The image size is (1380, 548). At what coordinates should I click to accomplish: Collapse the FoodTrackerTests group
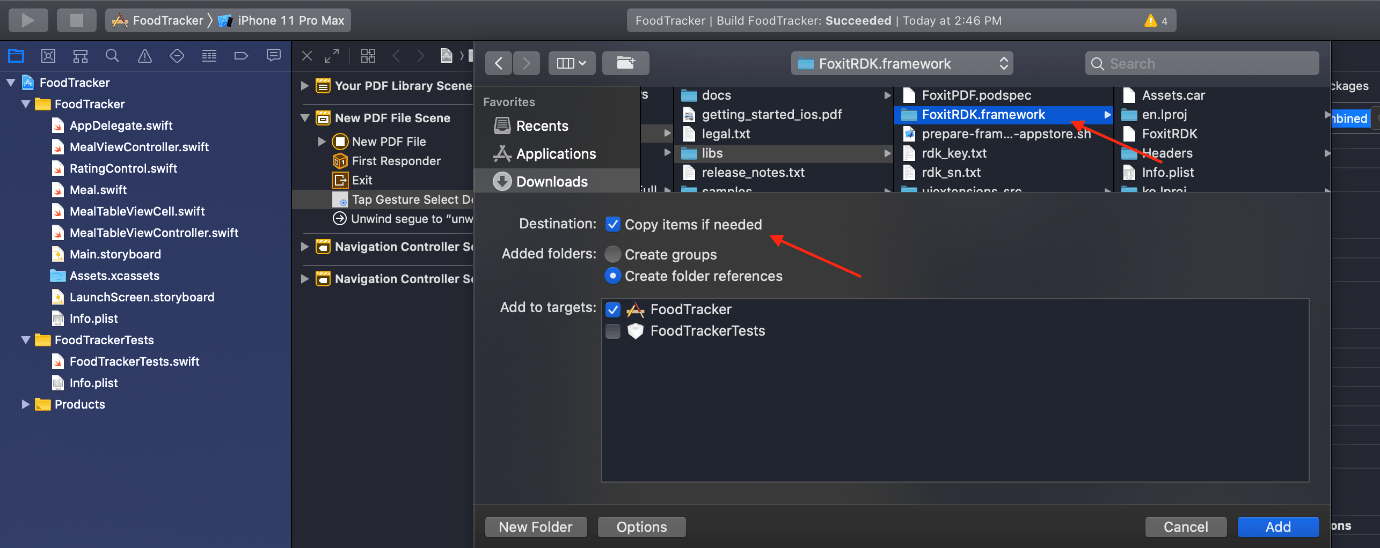(x=26, y=340)
